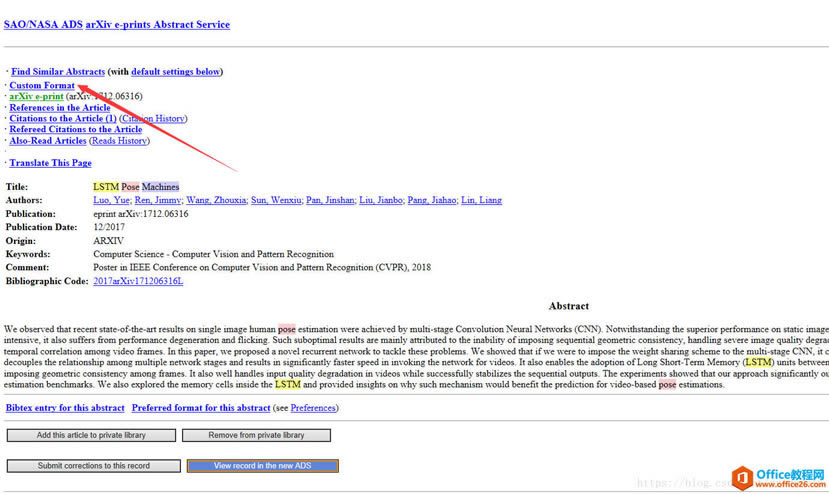Screen dimensions: 829x494
Task: Select the title text LSTM Pose Machines
Action: 136,187
